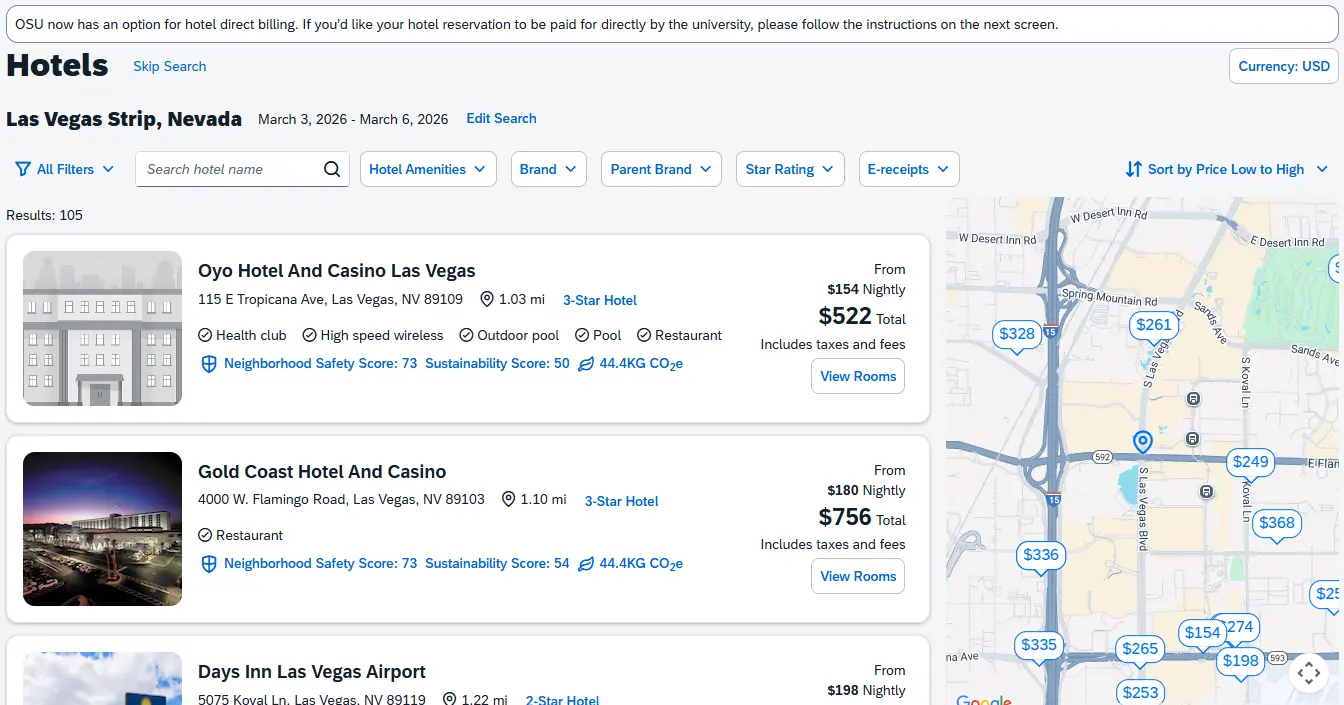
Task: Open Gold Coast's 3-Star Hotel link
Action: coord(621,501)
